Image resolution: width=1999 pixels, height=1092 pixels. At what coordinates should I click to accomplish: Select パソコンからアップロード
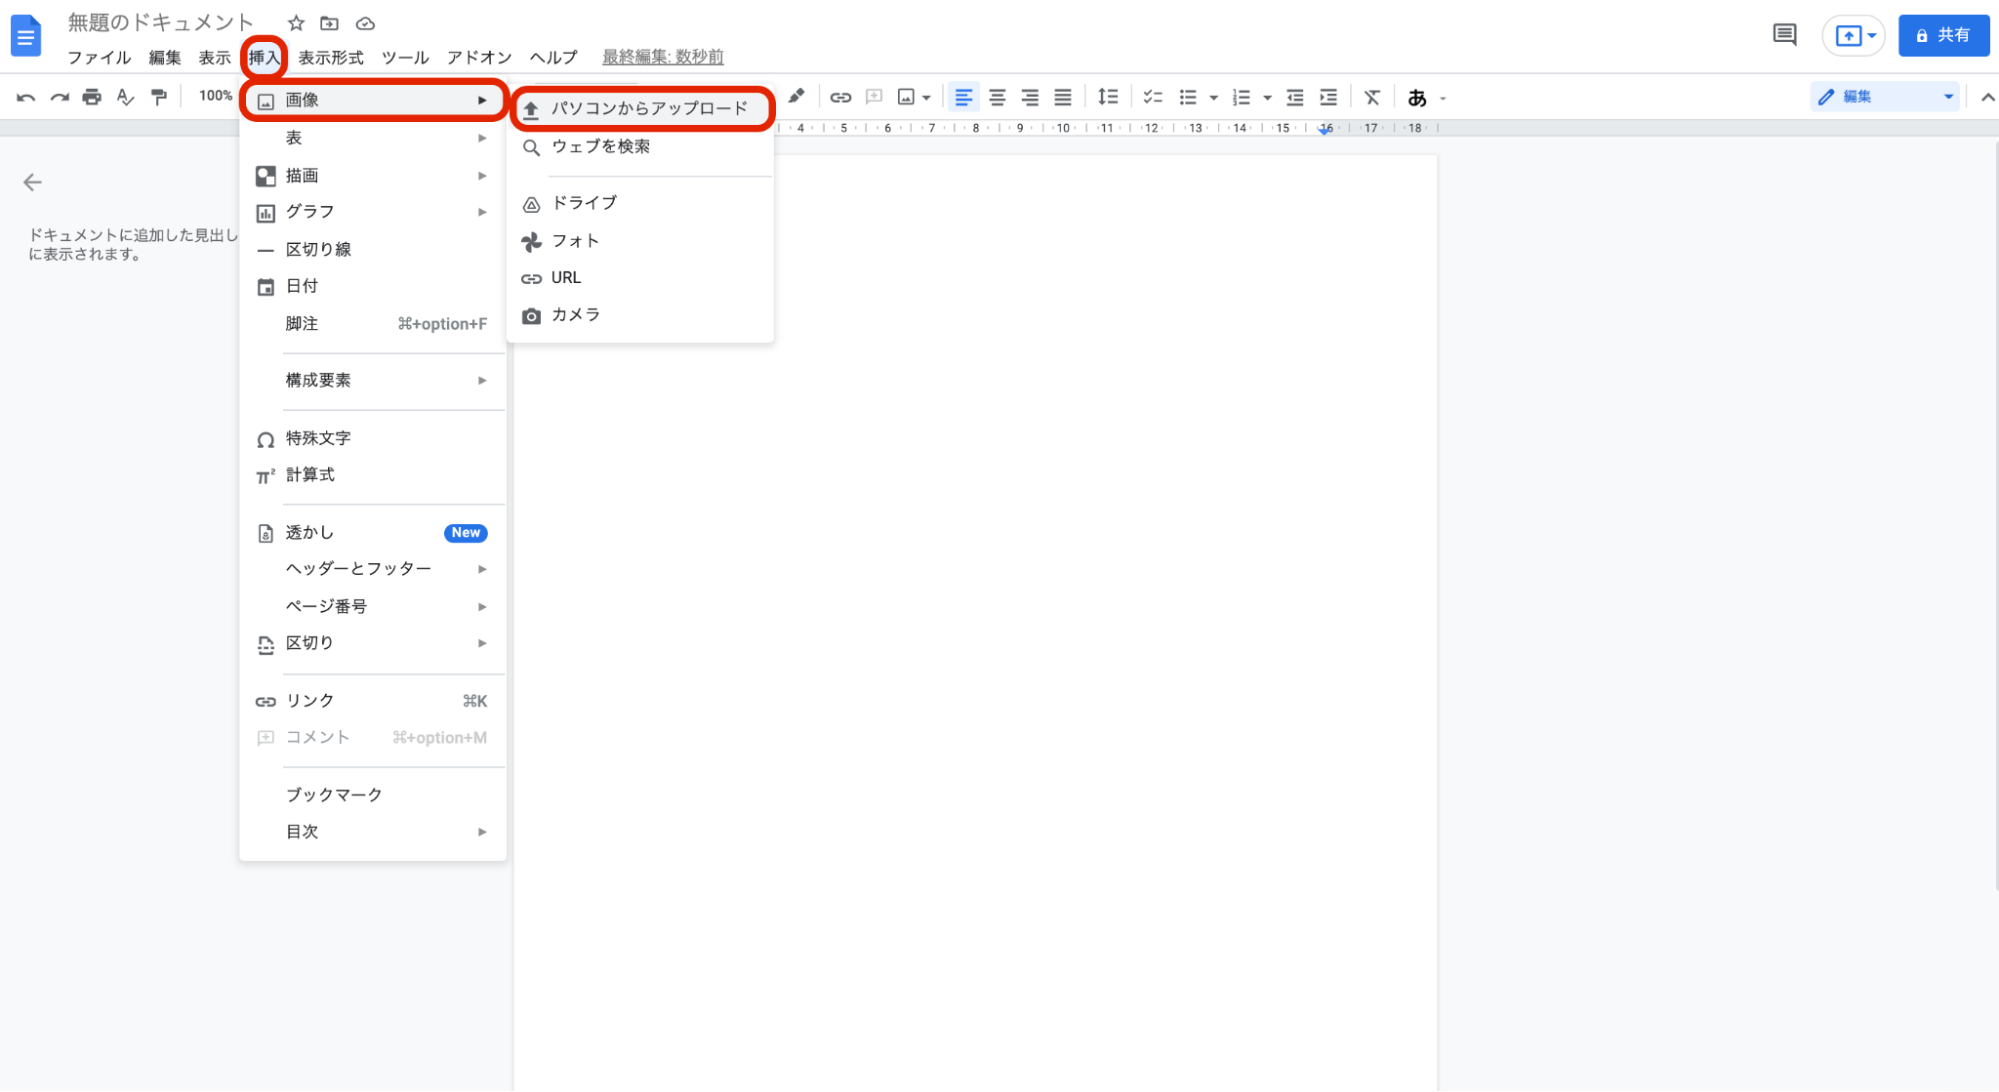pos(642,108)
